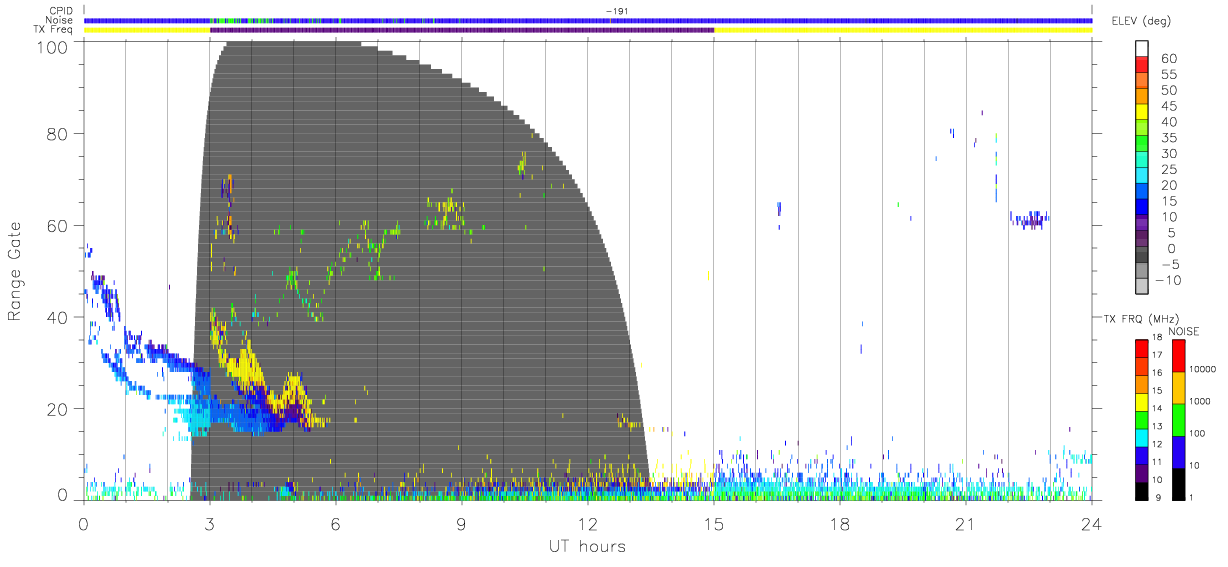Select the "Noise" row label at top left
Screen dimensions: 1228x567
point(61,20)
